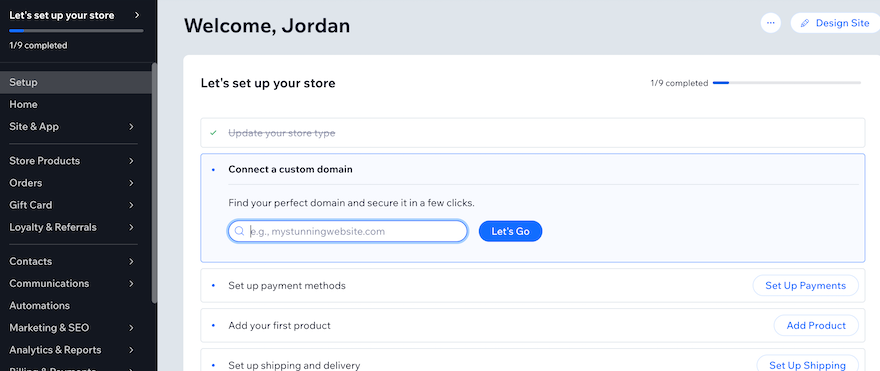
Task: Expand the Store Products submenu
Action: (131, 161)
